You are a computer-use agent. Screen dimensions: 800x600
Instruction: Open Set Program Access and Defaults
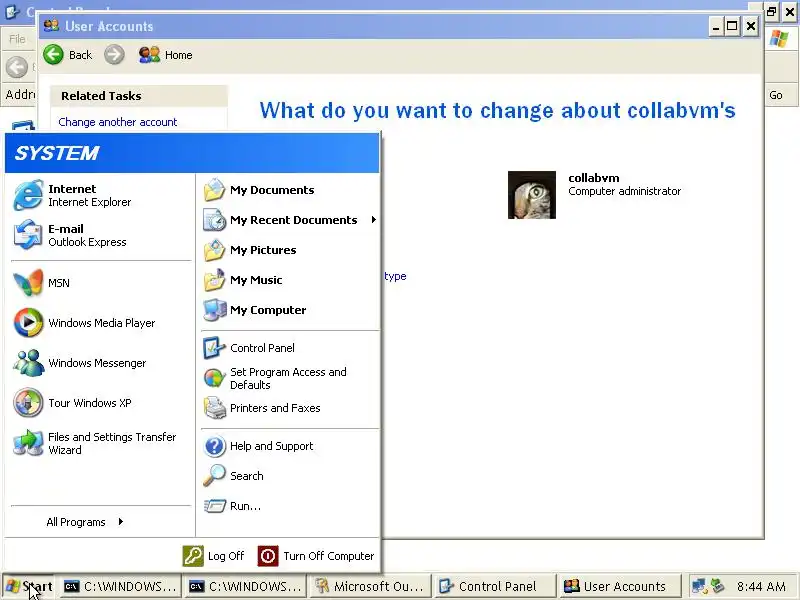pos(290,378)
